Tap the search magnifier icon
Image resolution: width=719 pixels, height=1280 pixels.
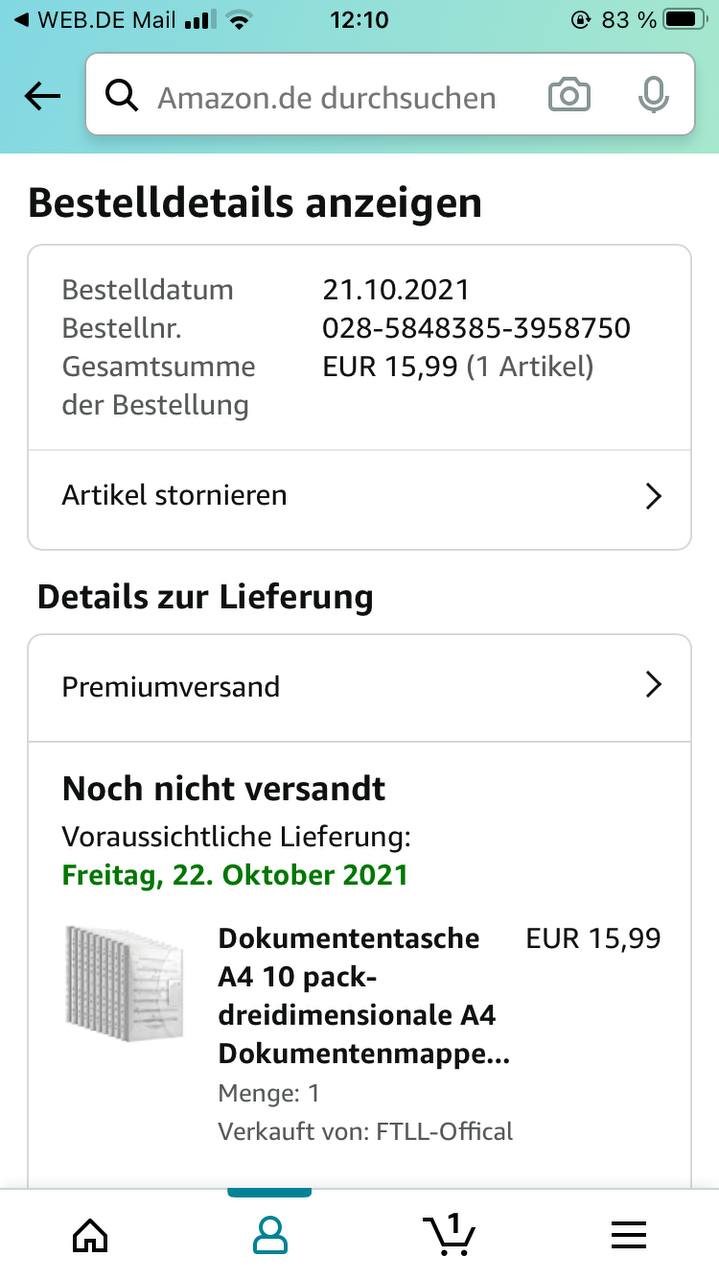pos(122,96)
